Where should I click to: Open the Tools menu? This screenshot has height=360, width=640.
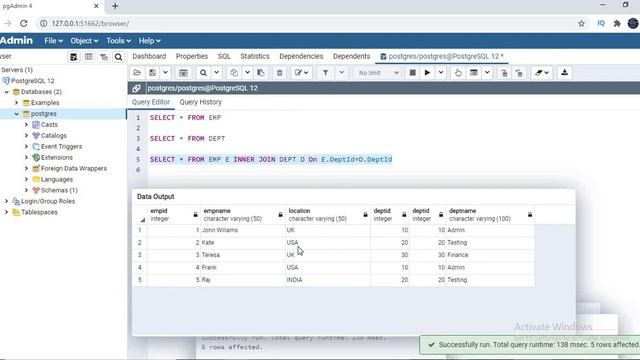coord(118,41)
